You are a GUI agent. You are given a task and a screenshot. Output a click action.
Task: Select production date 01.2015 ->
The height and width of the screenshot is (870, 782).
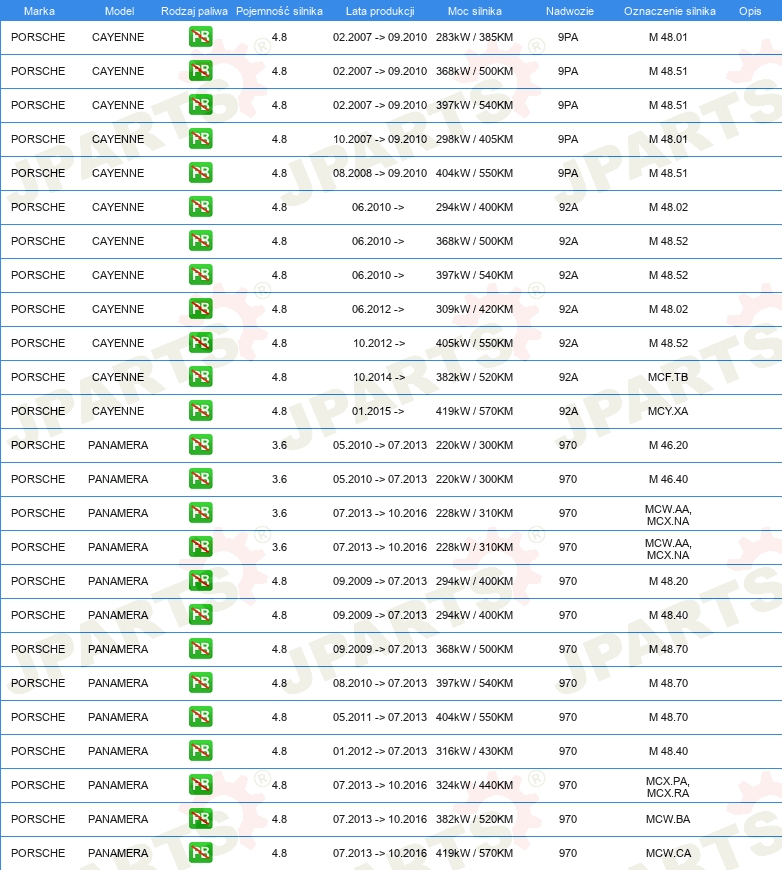point(378,411)
